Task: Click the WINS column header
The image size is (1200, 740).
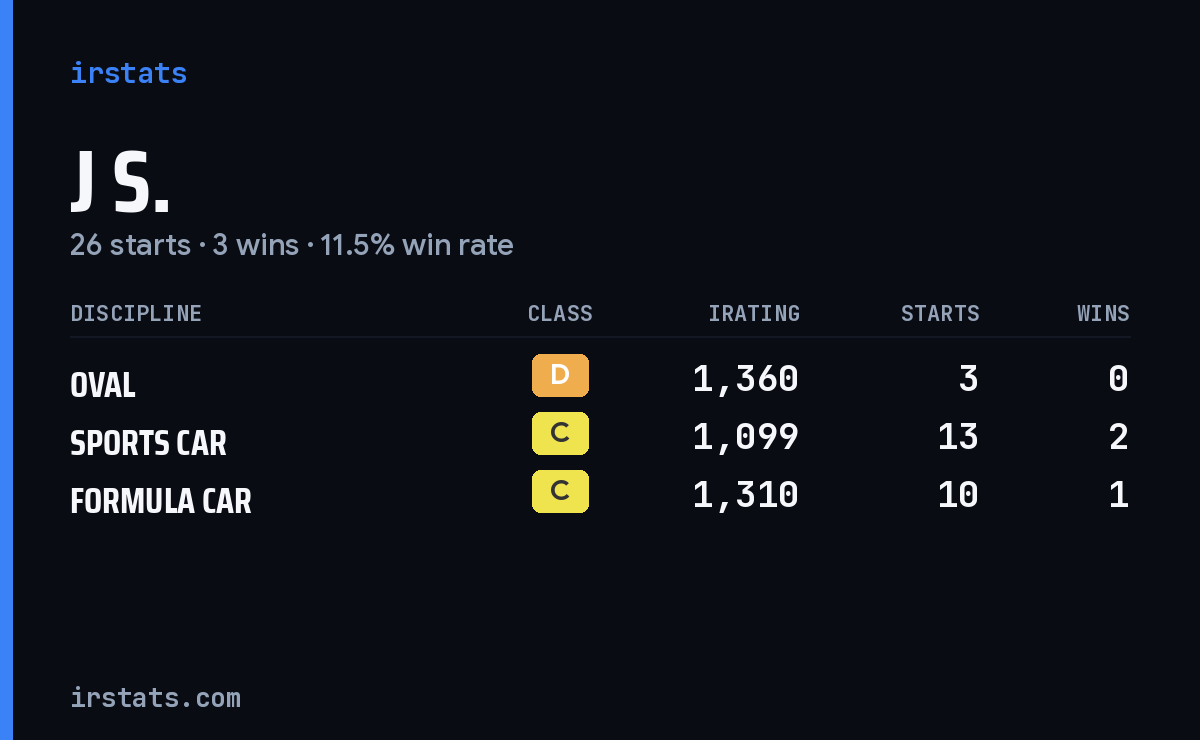Action: pyautogui.click(x=1103, y=313)
